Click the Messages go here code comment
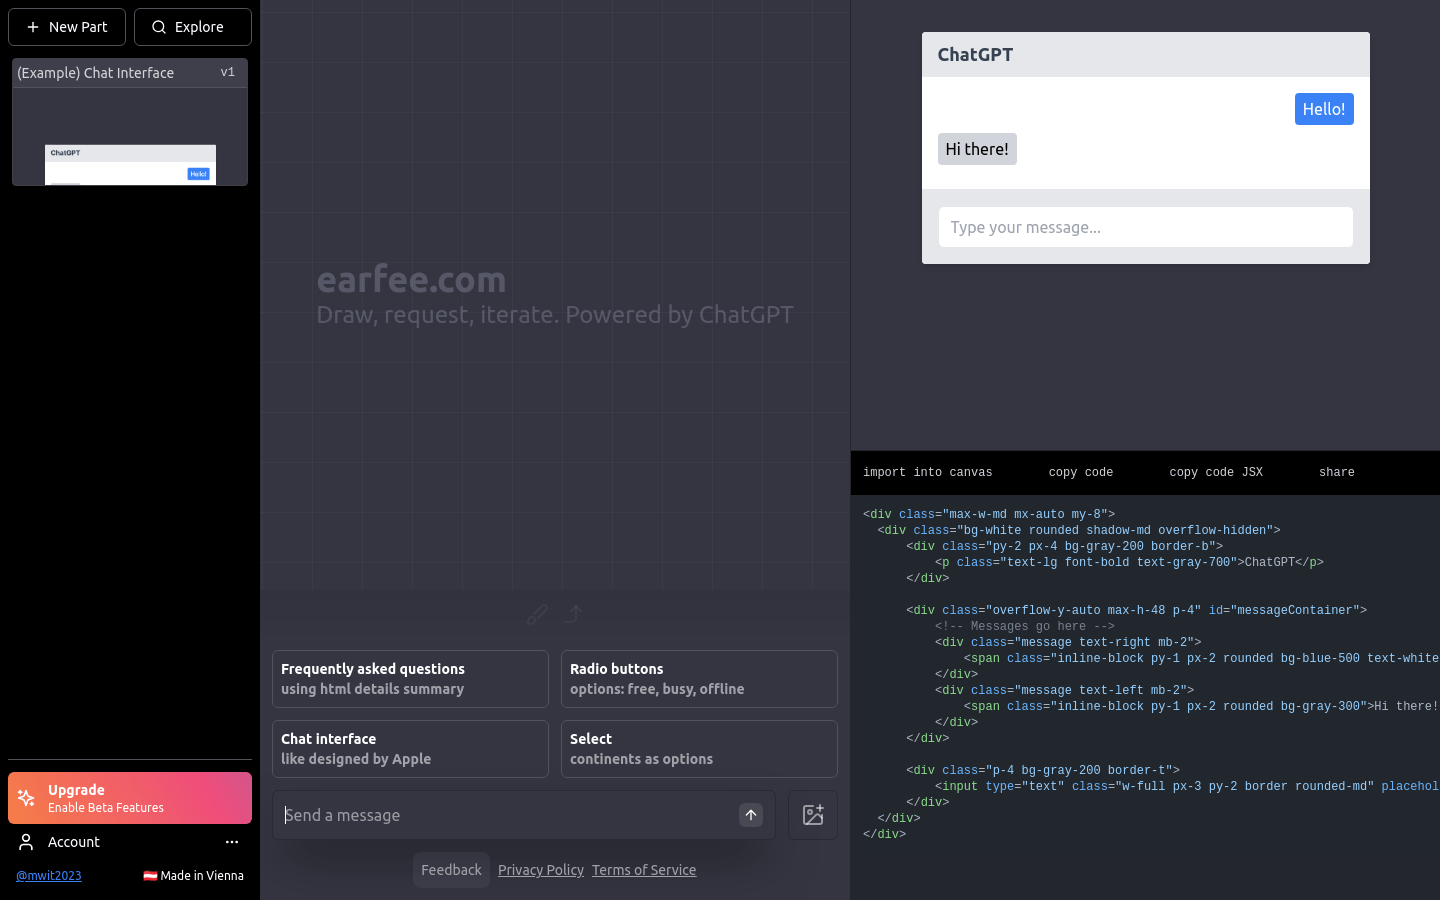The image size is (1440, 900). click(x=1025, y=626)
